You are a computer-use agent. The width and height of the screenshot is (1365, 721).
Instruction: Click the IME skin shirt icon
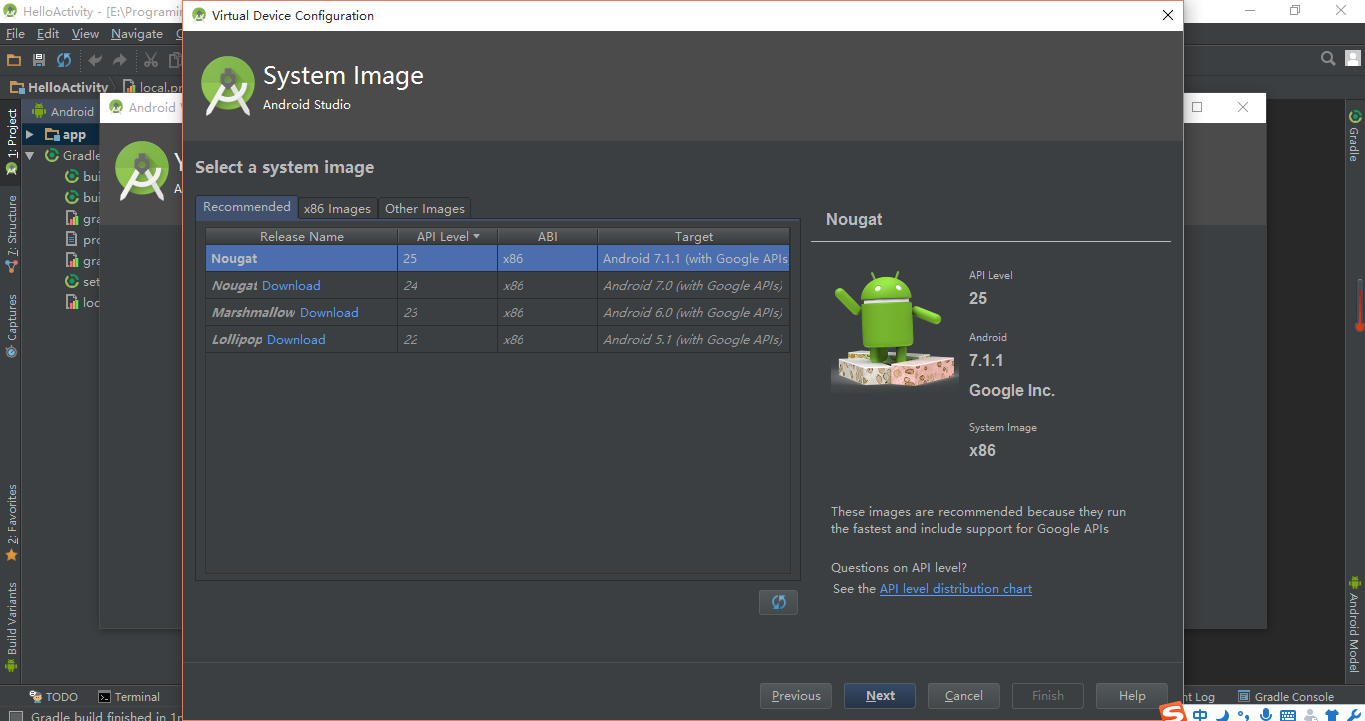click(1332, 714)
